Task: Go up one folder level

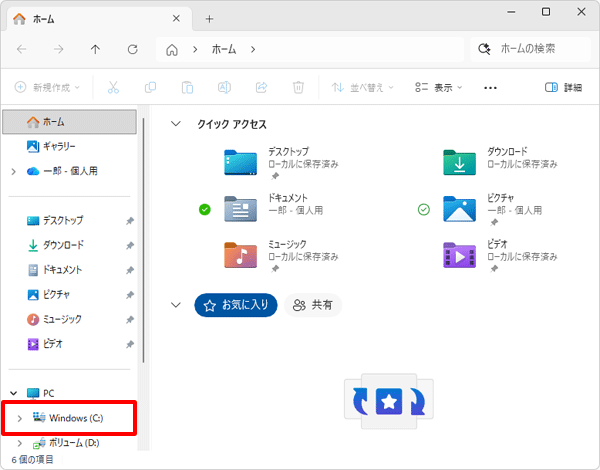Action: coord(95,49)
